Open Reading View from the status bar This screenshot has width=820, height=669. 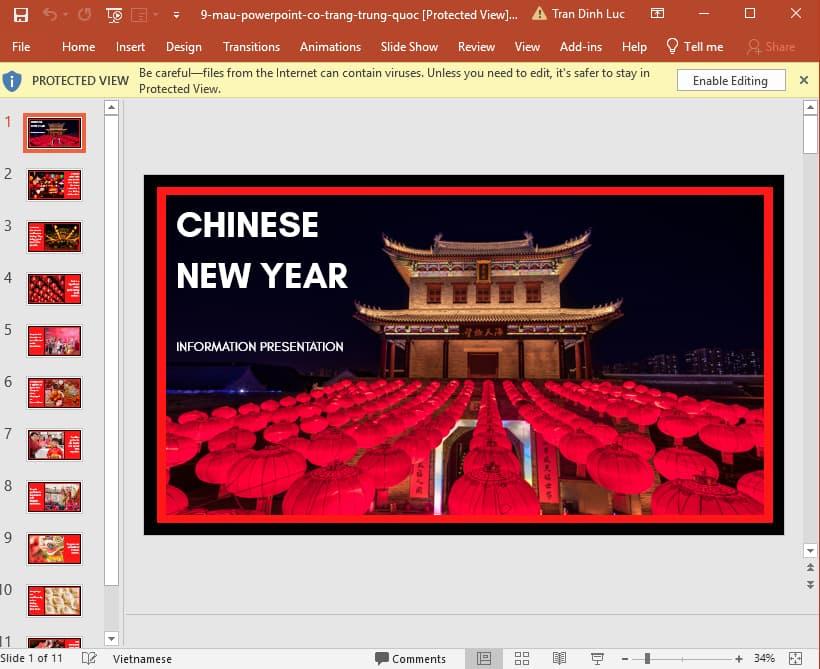click(x=559, y=658)
